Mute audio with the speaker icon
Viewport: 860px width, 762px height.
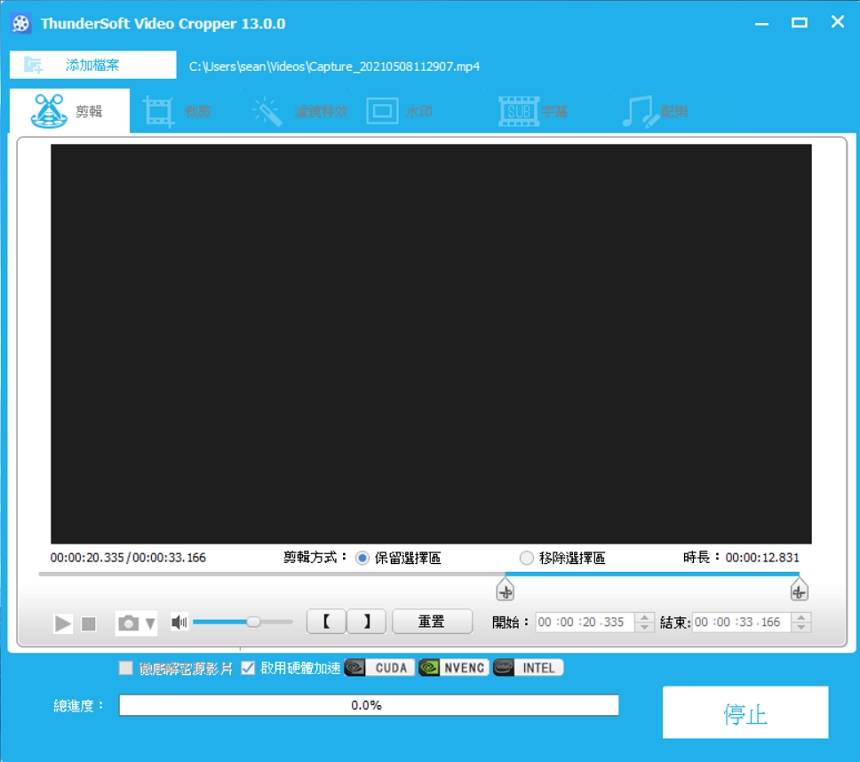[179, 622]
